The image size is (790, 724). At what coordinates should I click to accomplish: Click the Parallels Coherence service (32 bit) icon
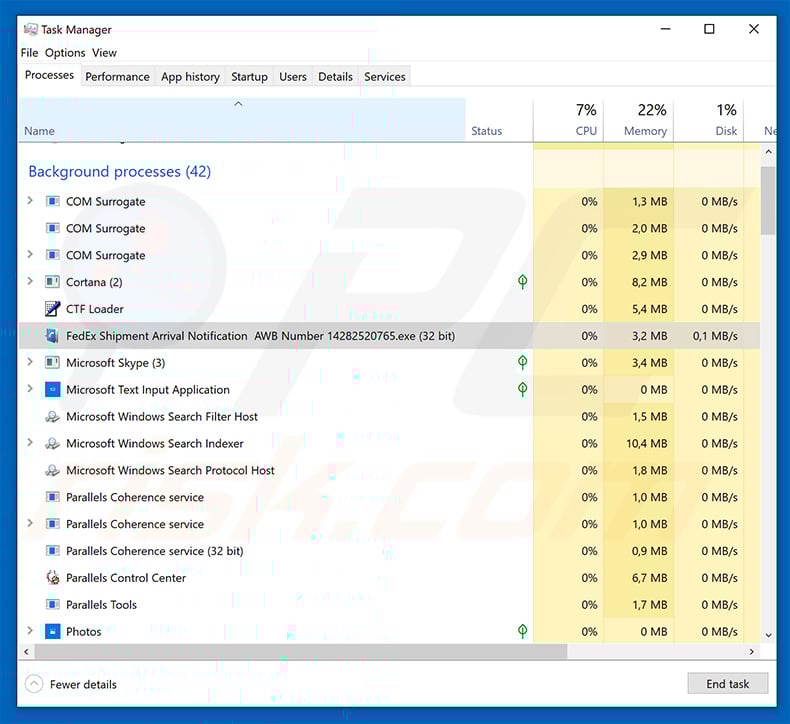point(52,551)
